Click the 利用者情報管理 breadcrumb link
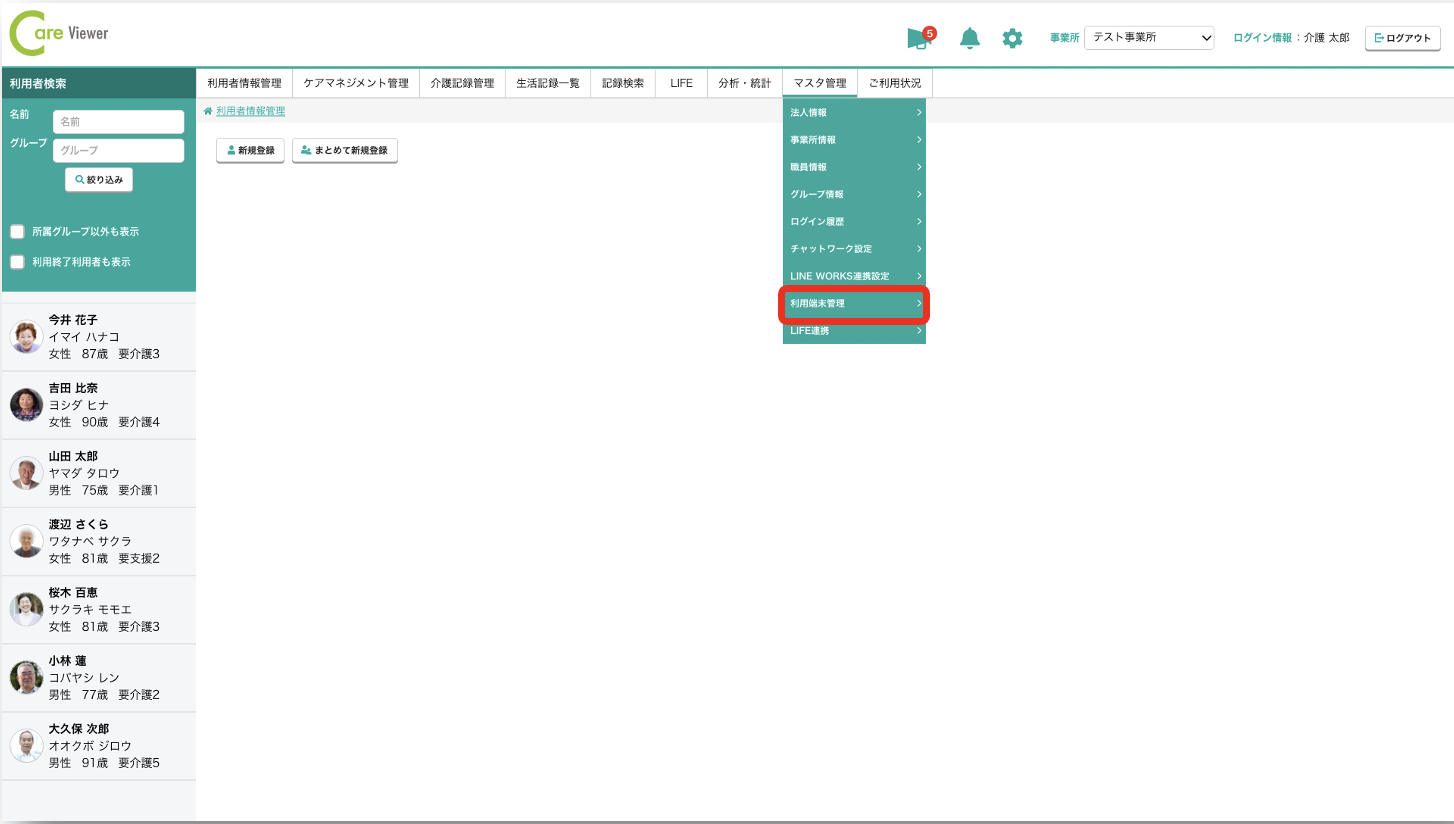 click(x=249, y=112)
